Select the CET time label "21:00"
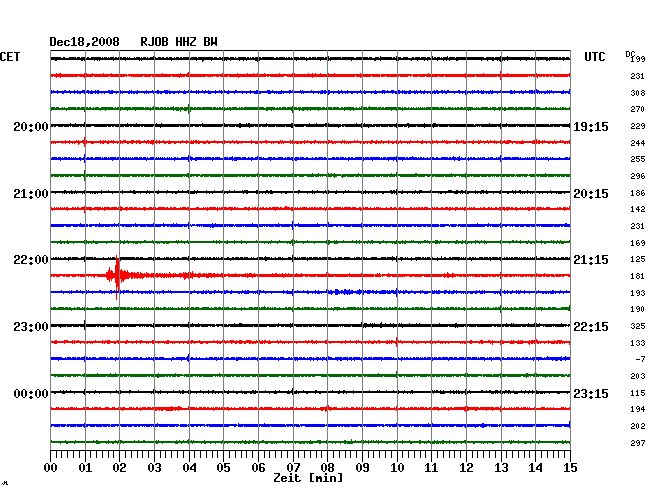Viewport: 650px width, 494px height. (31, 194)
